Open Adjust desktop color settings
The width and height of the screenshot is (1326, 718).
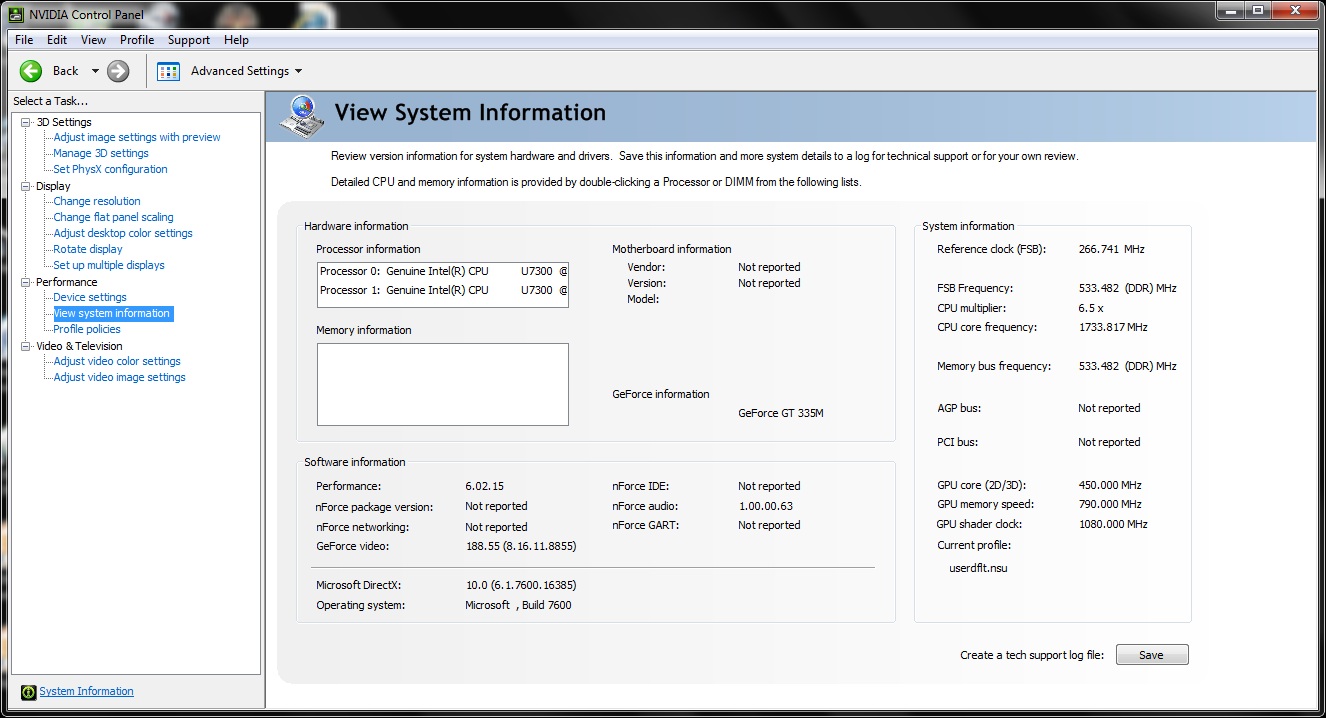point(123,233)
